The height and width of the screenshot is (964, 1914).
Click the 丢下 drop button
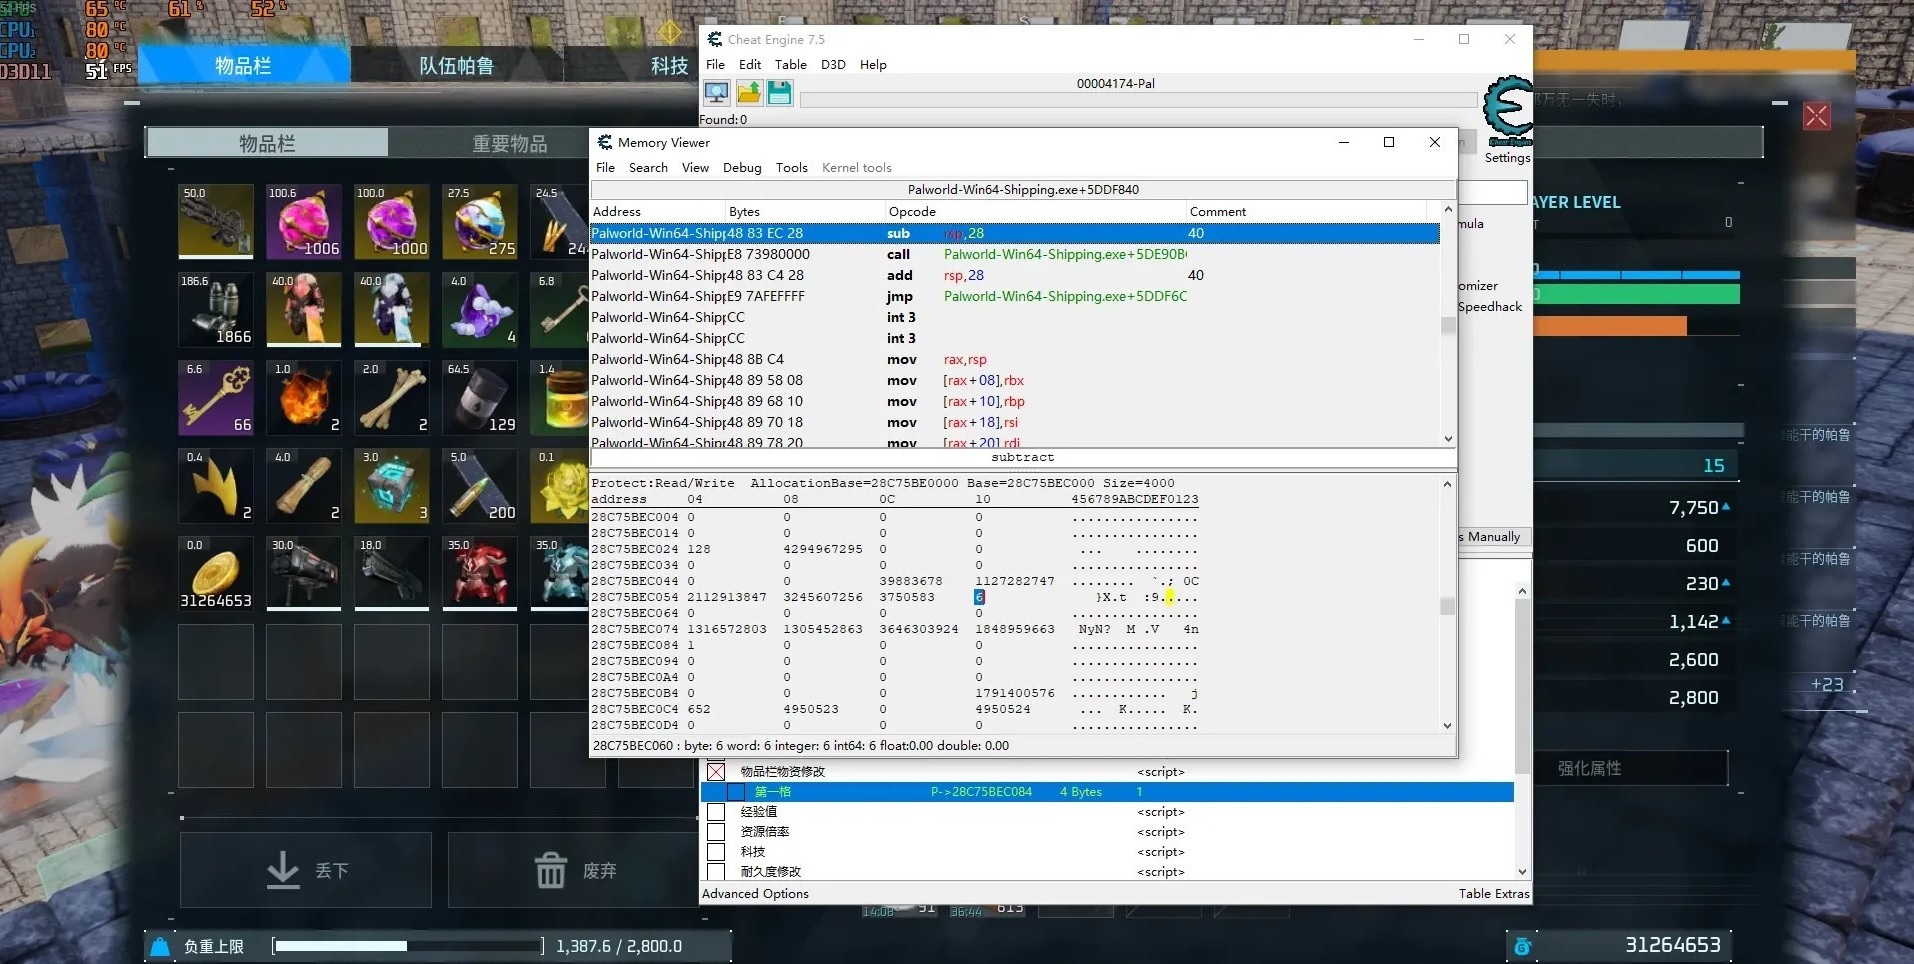tap(305, 870)
